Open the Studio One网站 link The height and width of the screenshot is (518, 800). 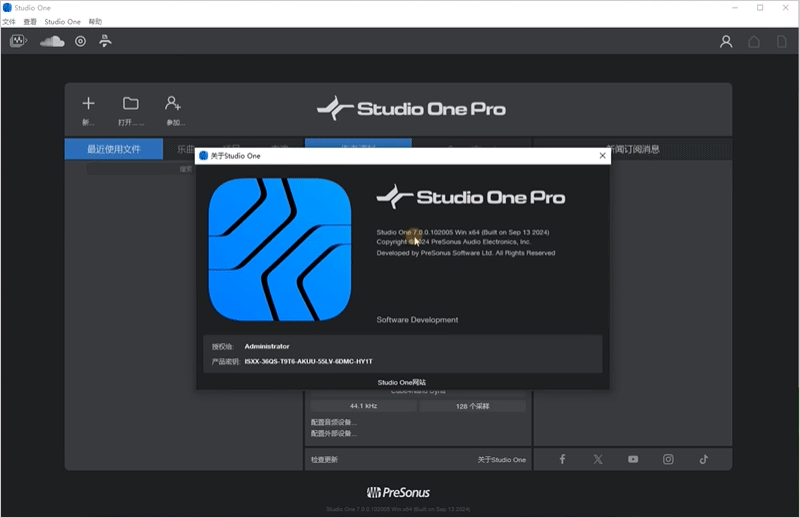tap(402, 382)
